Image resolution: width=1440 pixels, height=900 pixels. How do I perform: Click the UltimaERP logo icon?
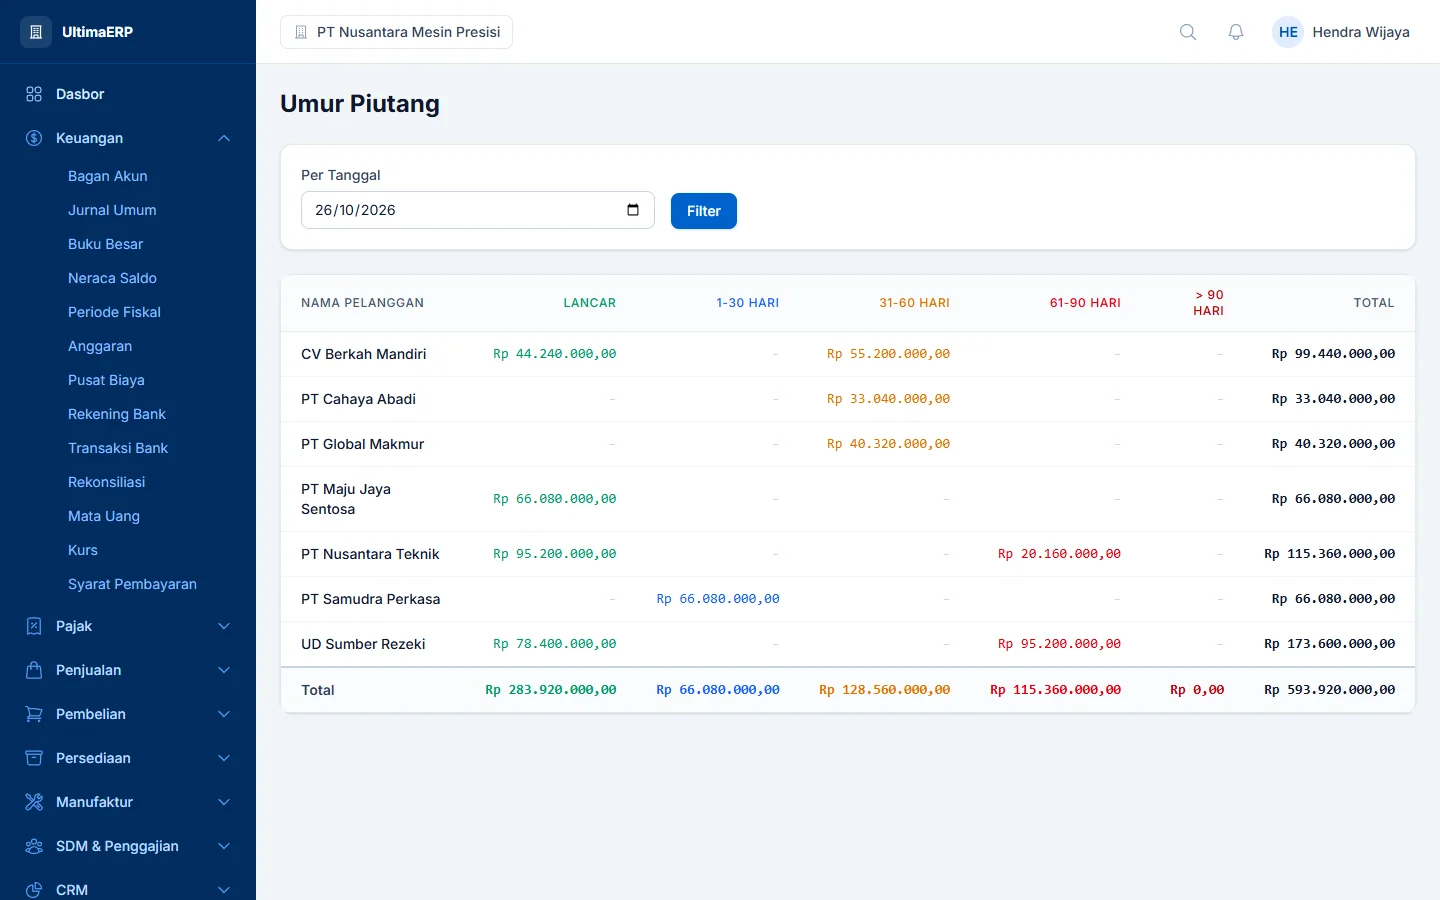point(35,32)
